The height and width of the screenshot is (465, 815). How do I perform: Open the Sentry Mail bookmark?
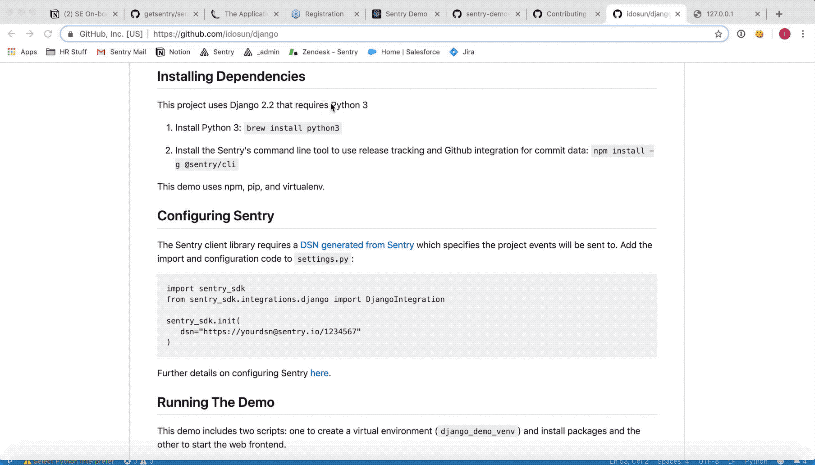pos(122,52)
